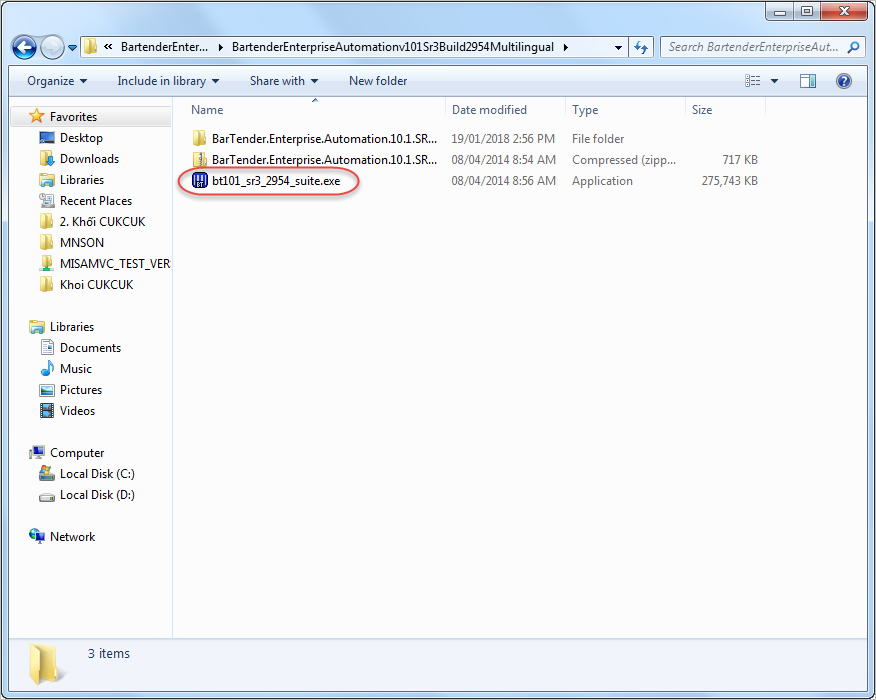876x700 pixels.
Task: Click Compressed (zipp... type cell
Action: (x=624, y=160)
